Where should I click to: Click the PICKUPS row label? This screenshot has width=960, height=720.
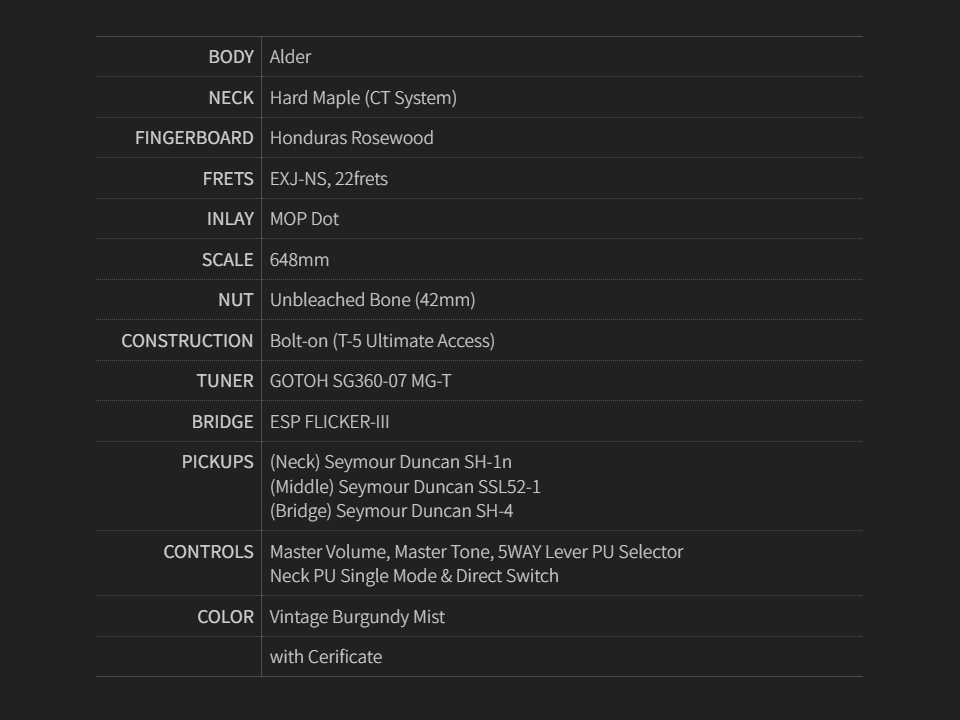[x=217, y=462]
